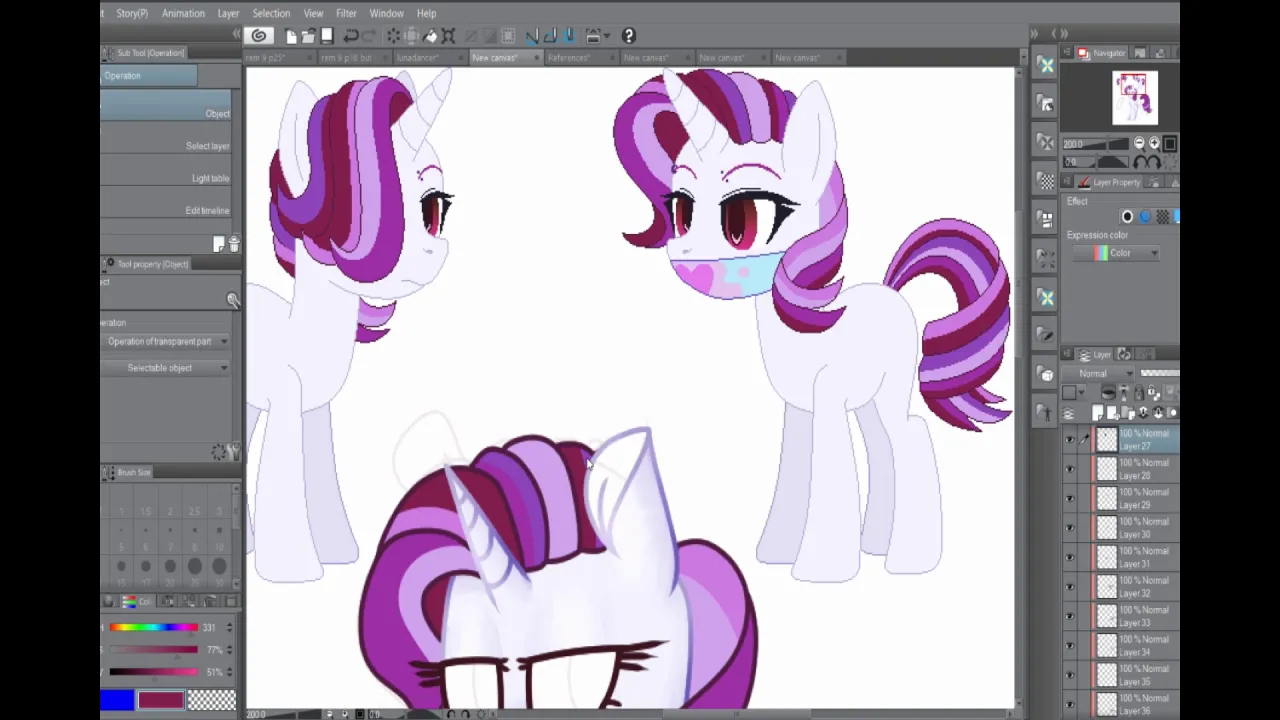The image size is (1280, 720).
Task: Switch to Color Slider tab
Action: point(138,601)
